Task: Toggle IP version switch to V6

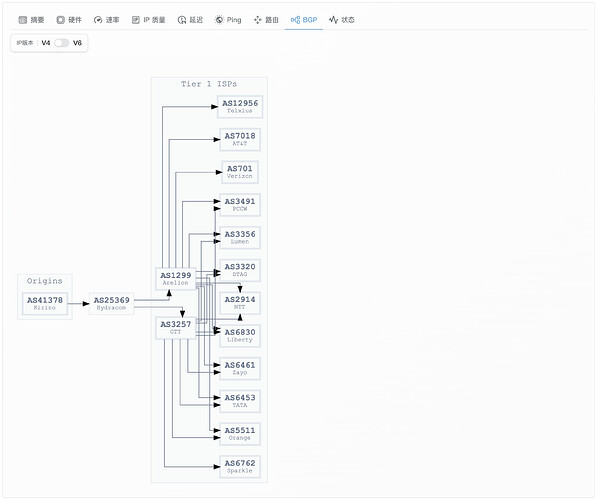Action: click(x=62, y=43)
